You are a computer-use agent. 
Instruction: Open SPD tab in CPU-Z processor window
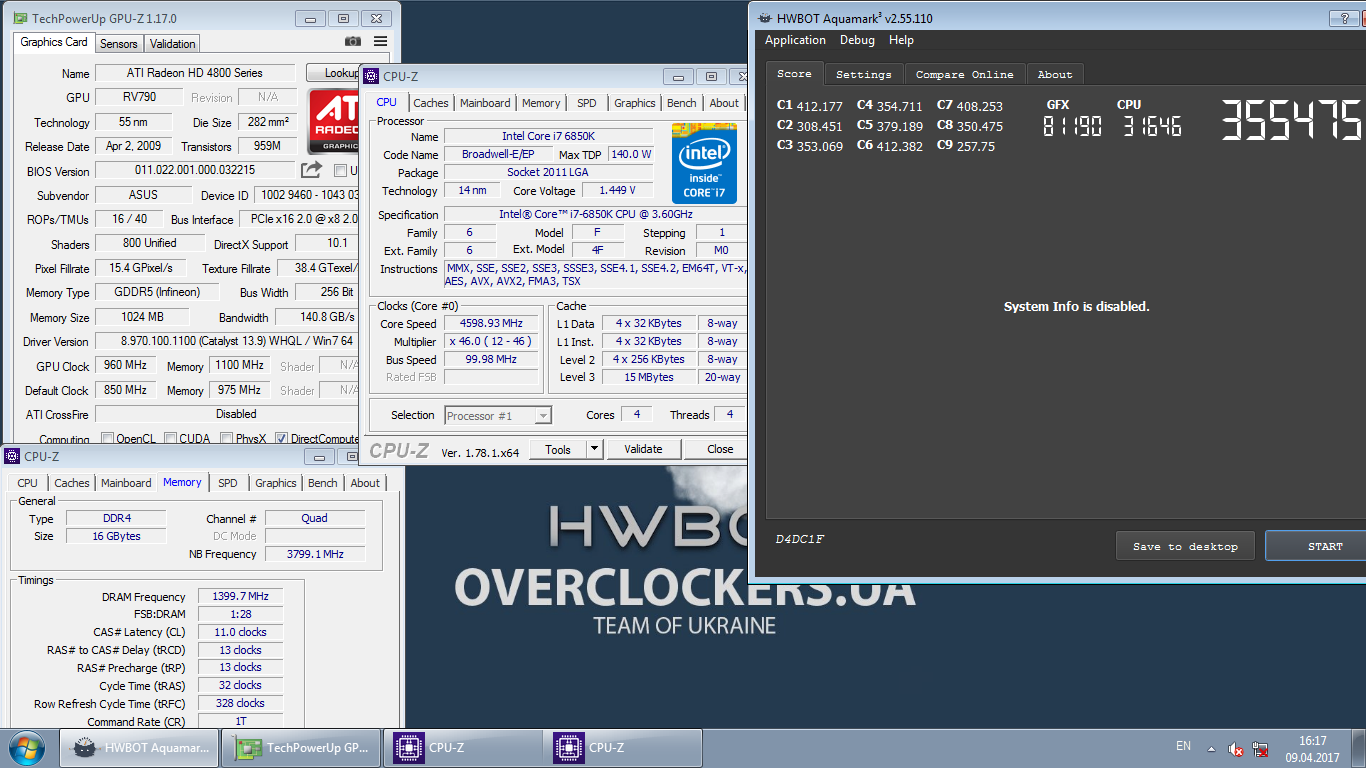(x=587, y=103)
